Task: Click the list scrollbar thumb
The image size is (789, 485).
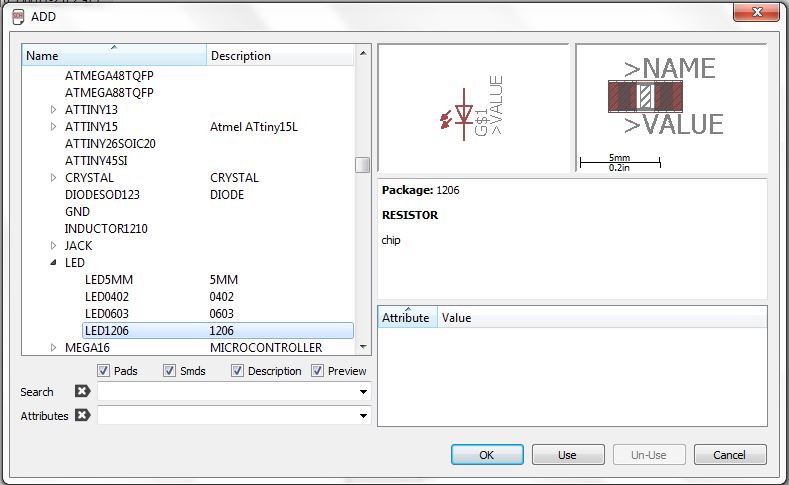Action: [362, 165]
